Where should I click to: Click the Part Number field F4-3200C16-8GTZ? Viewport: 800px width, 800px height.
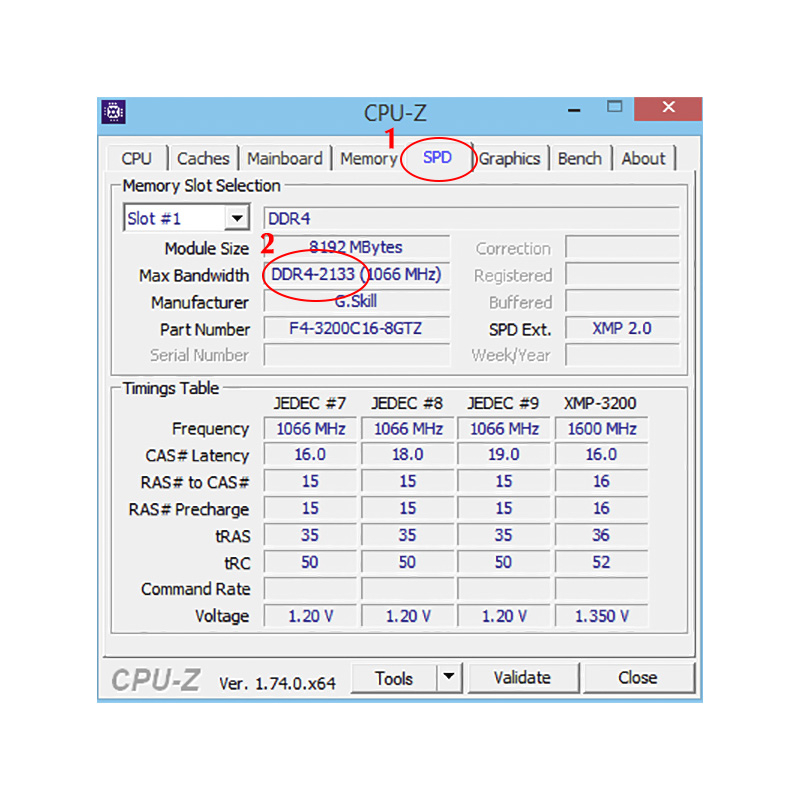click(x=355, y=329)
